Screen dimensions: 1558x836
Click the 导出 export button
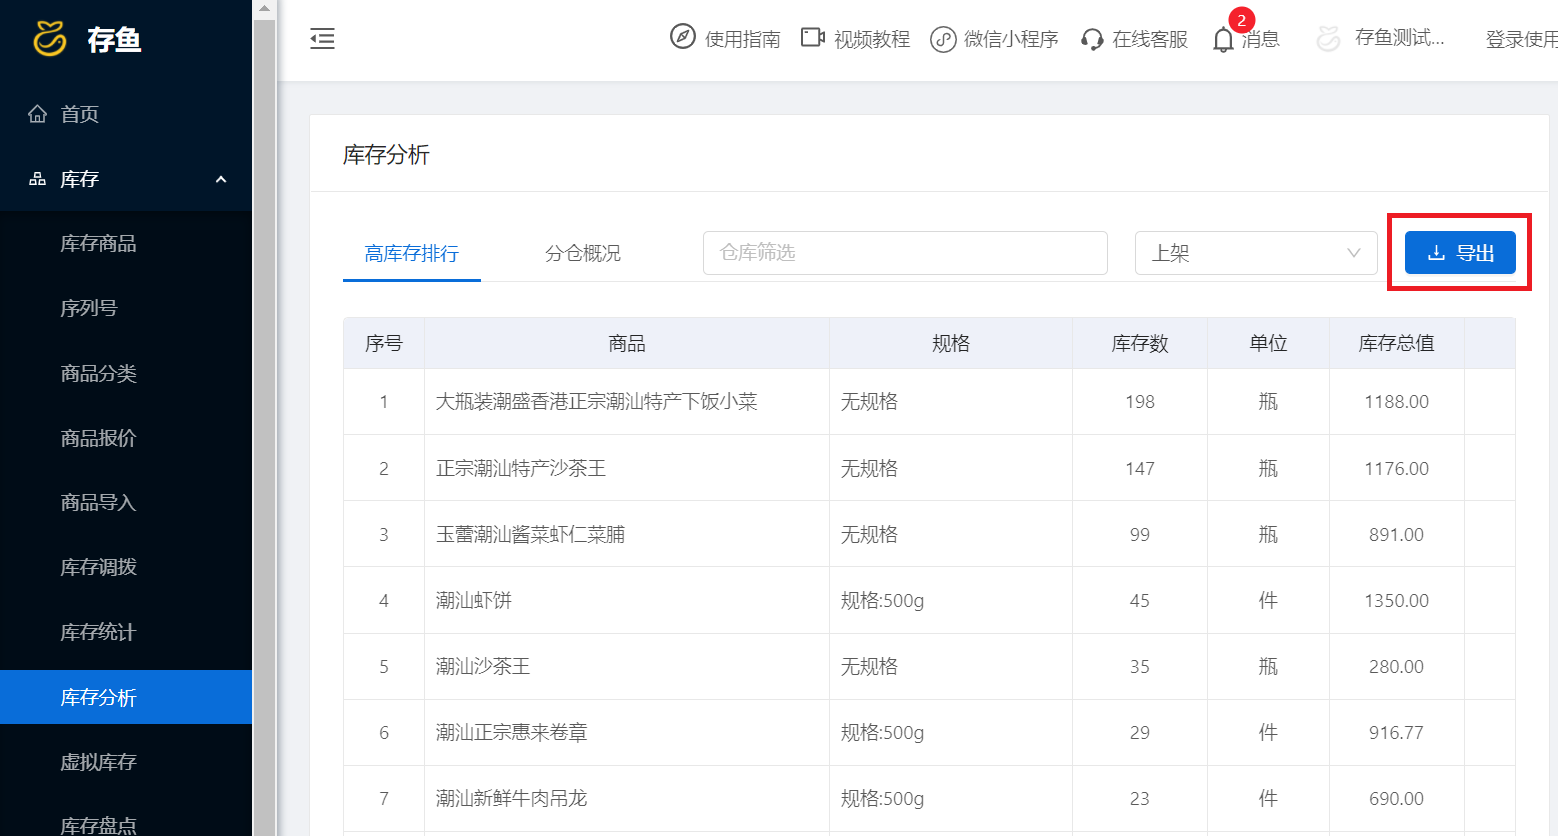(x=1460, y=253)
